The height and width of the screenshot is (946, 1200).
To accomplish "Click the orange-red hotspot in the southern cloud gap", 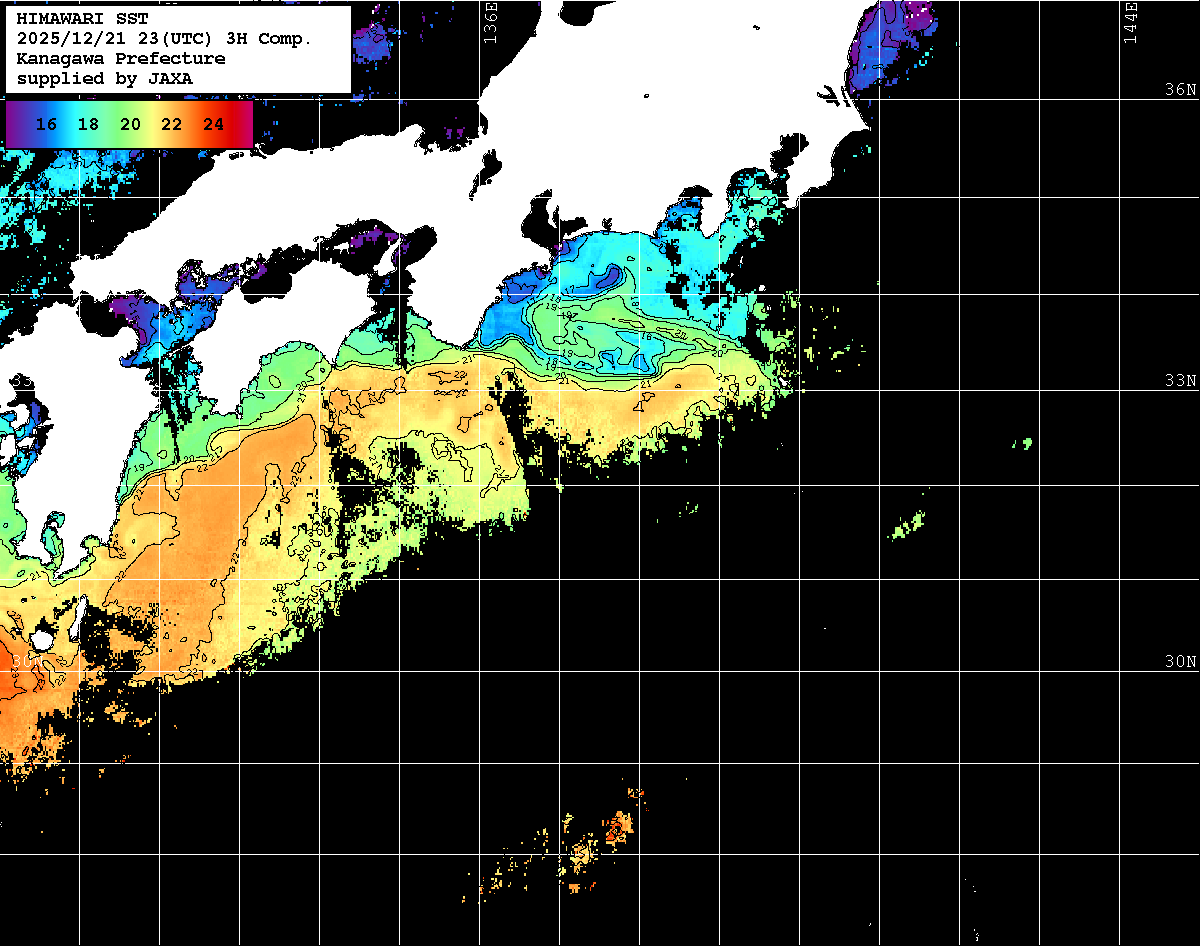I will (x=619, y=827).
